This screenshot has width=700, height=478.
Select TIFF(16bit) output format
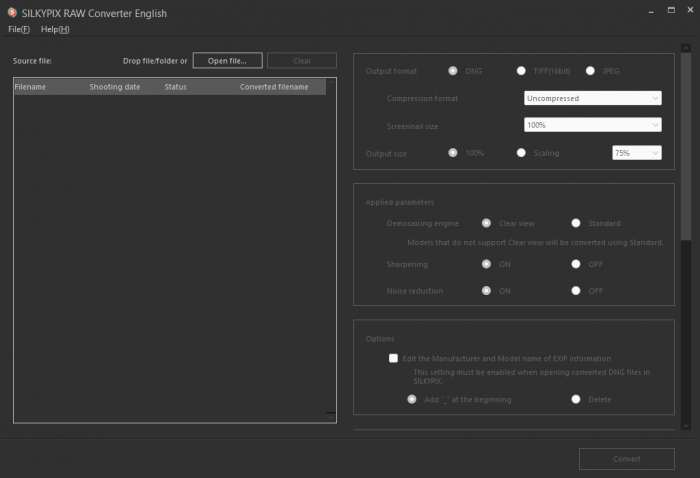point(521,71)
